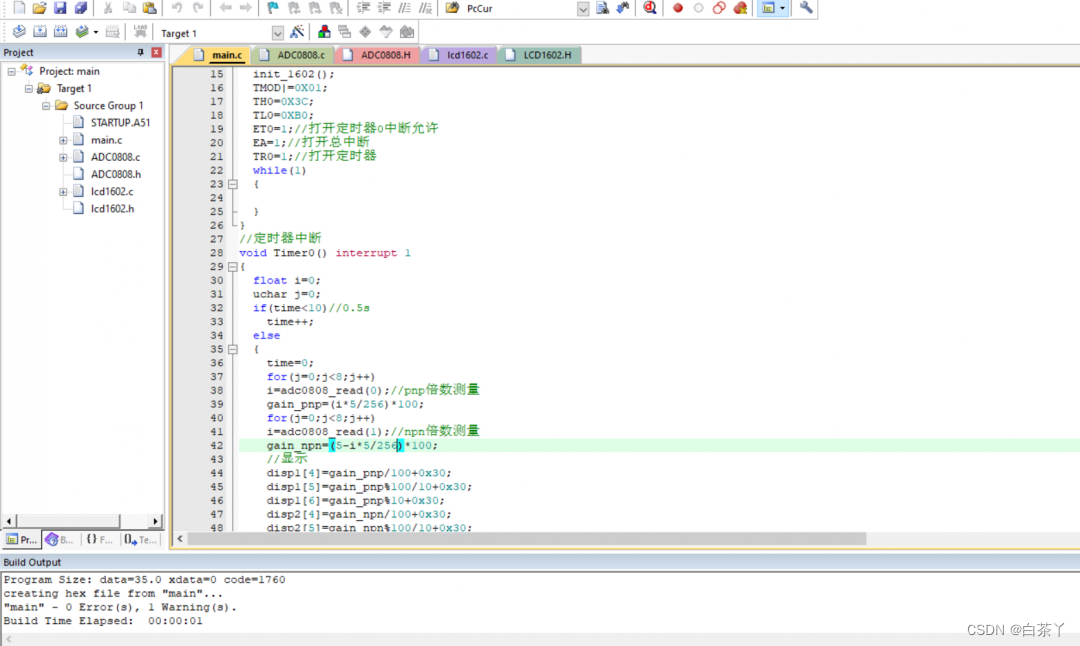Insert a breakpoint using the red dot
This screenshot has width=1080, height=646.
click(678, 8)
